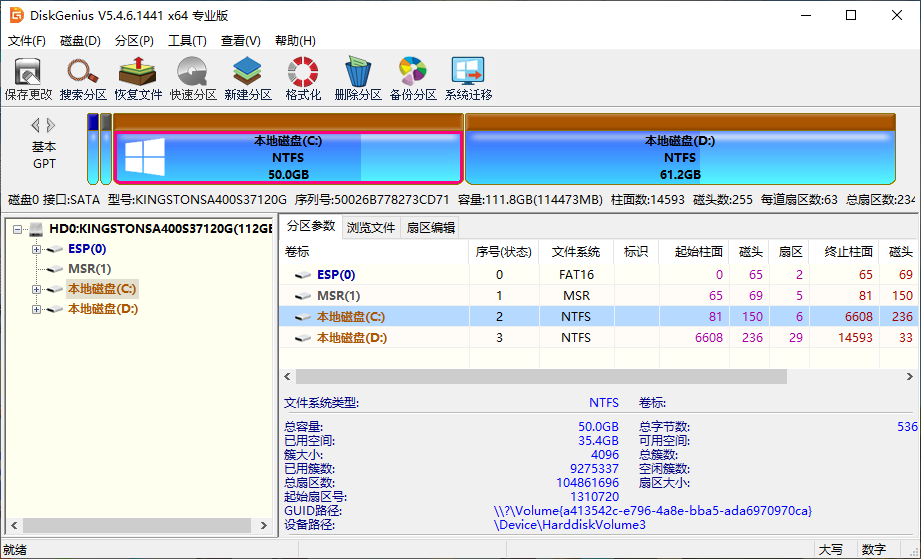
Task: Collapse the HD0:KINGSTONSA400S37120G disk tree node
Action: (x=18, y=229)
